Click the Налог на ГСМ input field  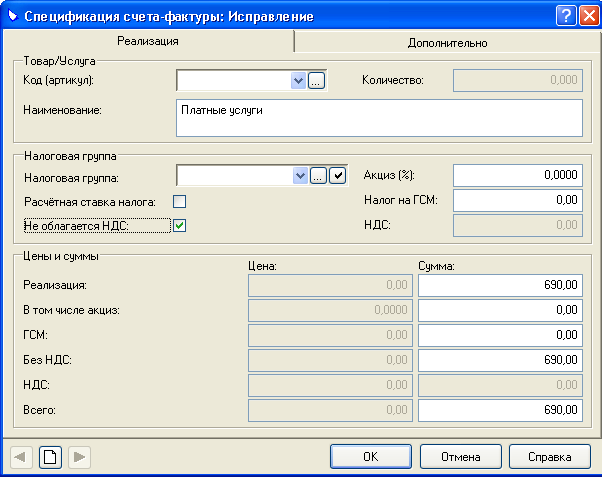point(518,200)
